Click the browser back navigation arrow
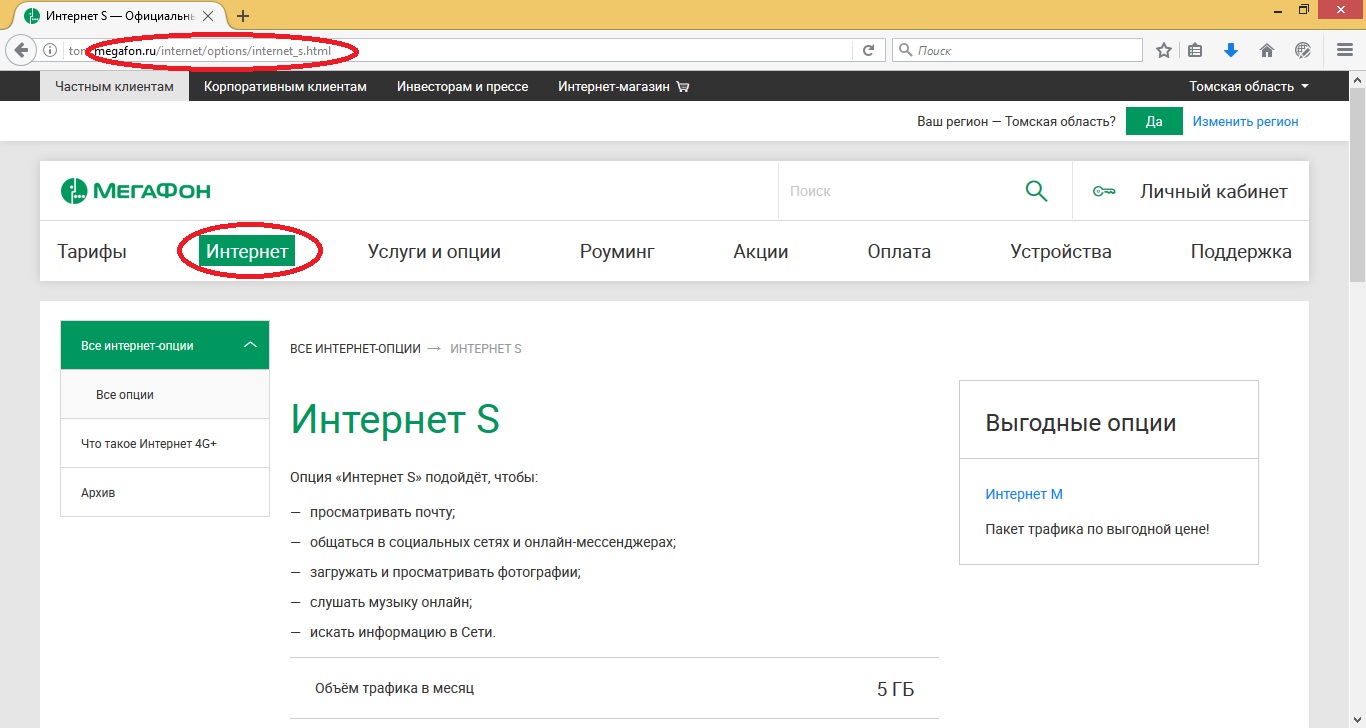Screen dimensions: 1366x728 coord(21,49)
